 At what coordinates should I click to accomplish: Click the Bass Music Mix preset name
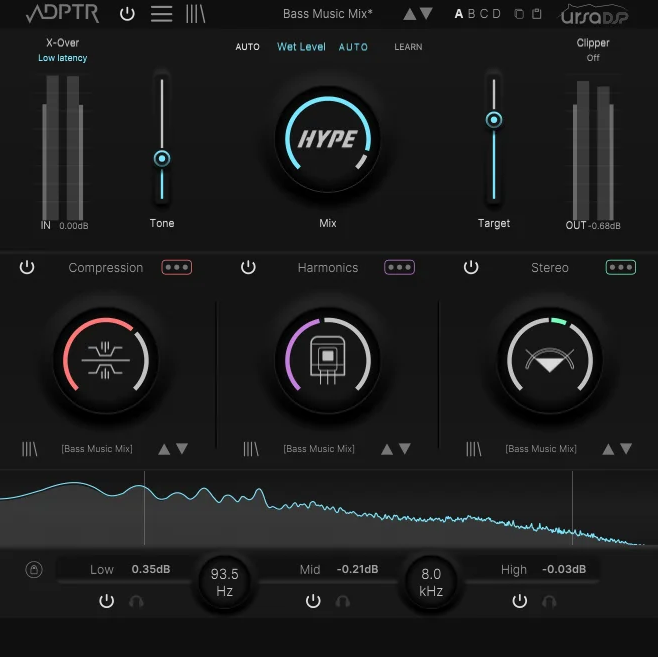pyautogui.click(x=328, y=14)
